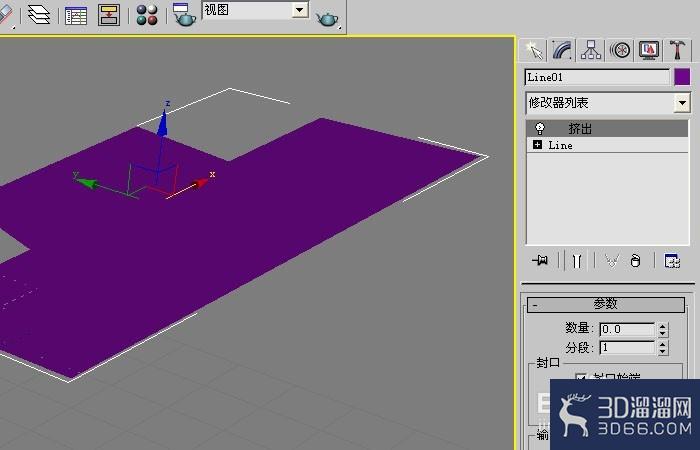Image resolution: width=700 pixels, height=450 pixels.
Task: Switch to the Motion panel tab
Action: (x=620, y=50)
